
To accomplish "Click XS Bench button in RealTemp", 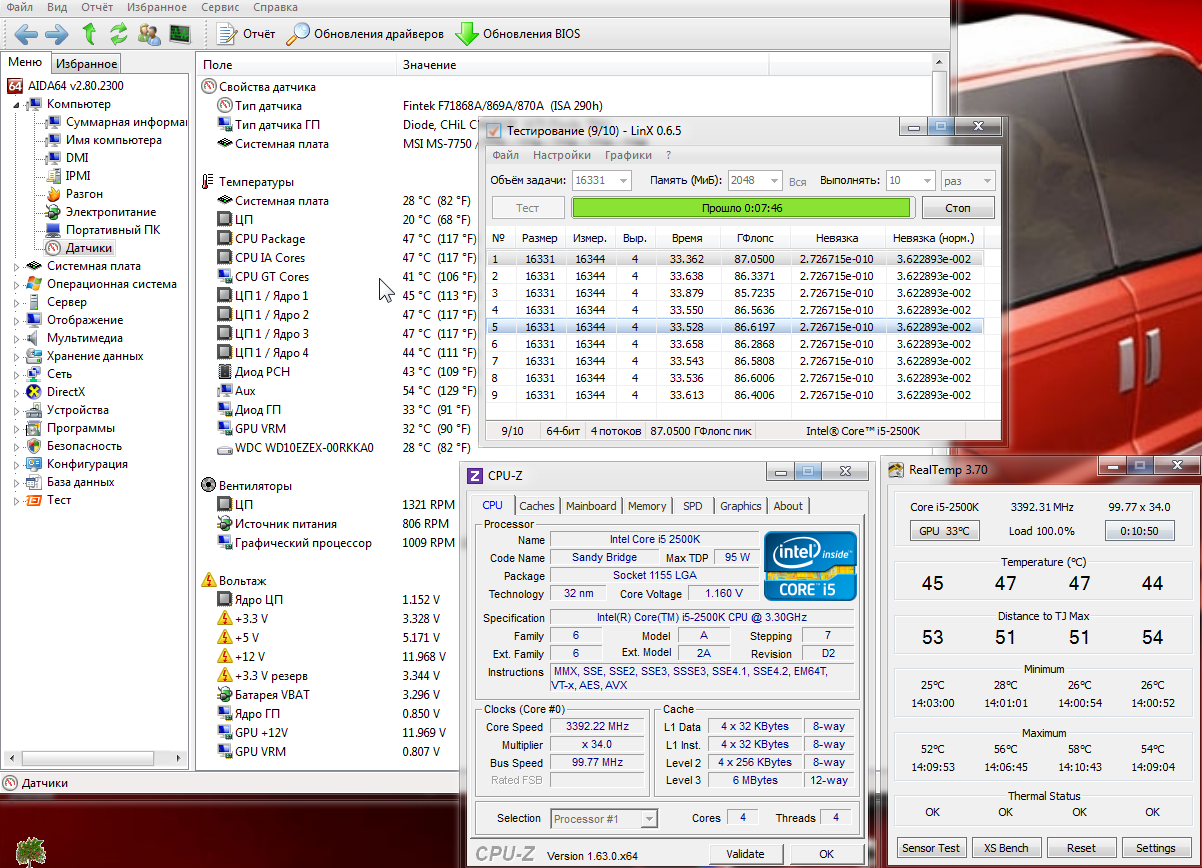I will point(1006,848).
